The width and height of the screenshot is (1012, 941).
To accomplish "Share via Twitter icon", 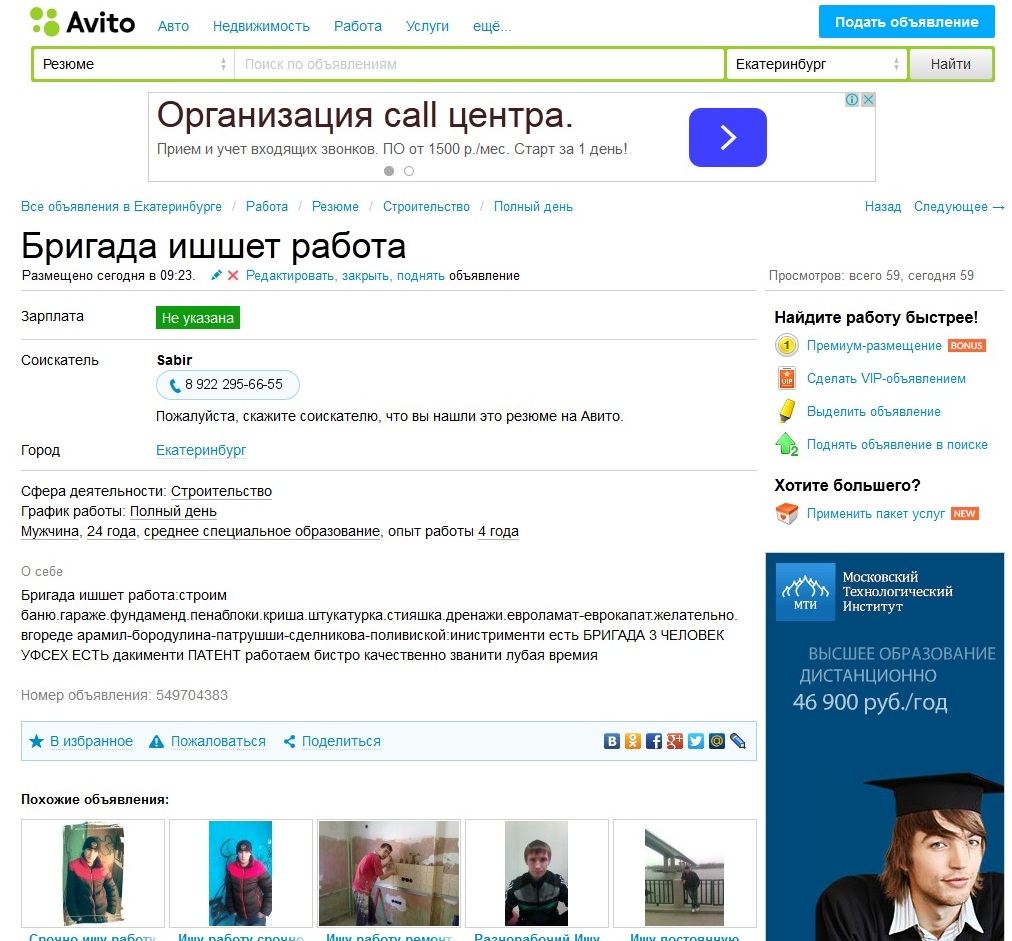I will [696, 741].
